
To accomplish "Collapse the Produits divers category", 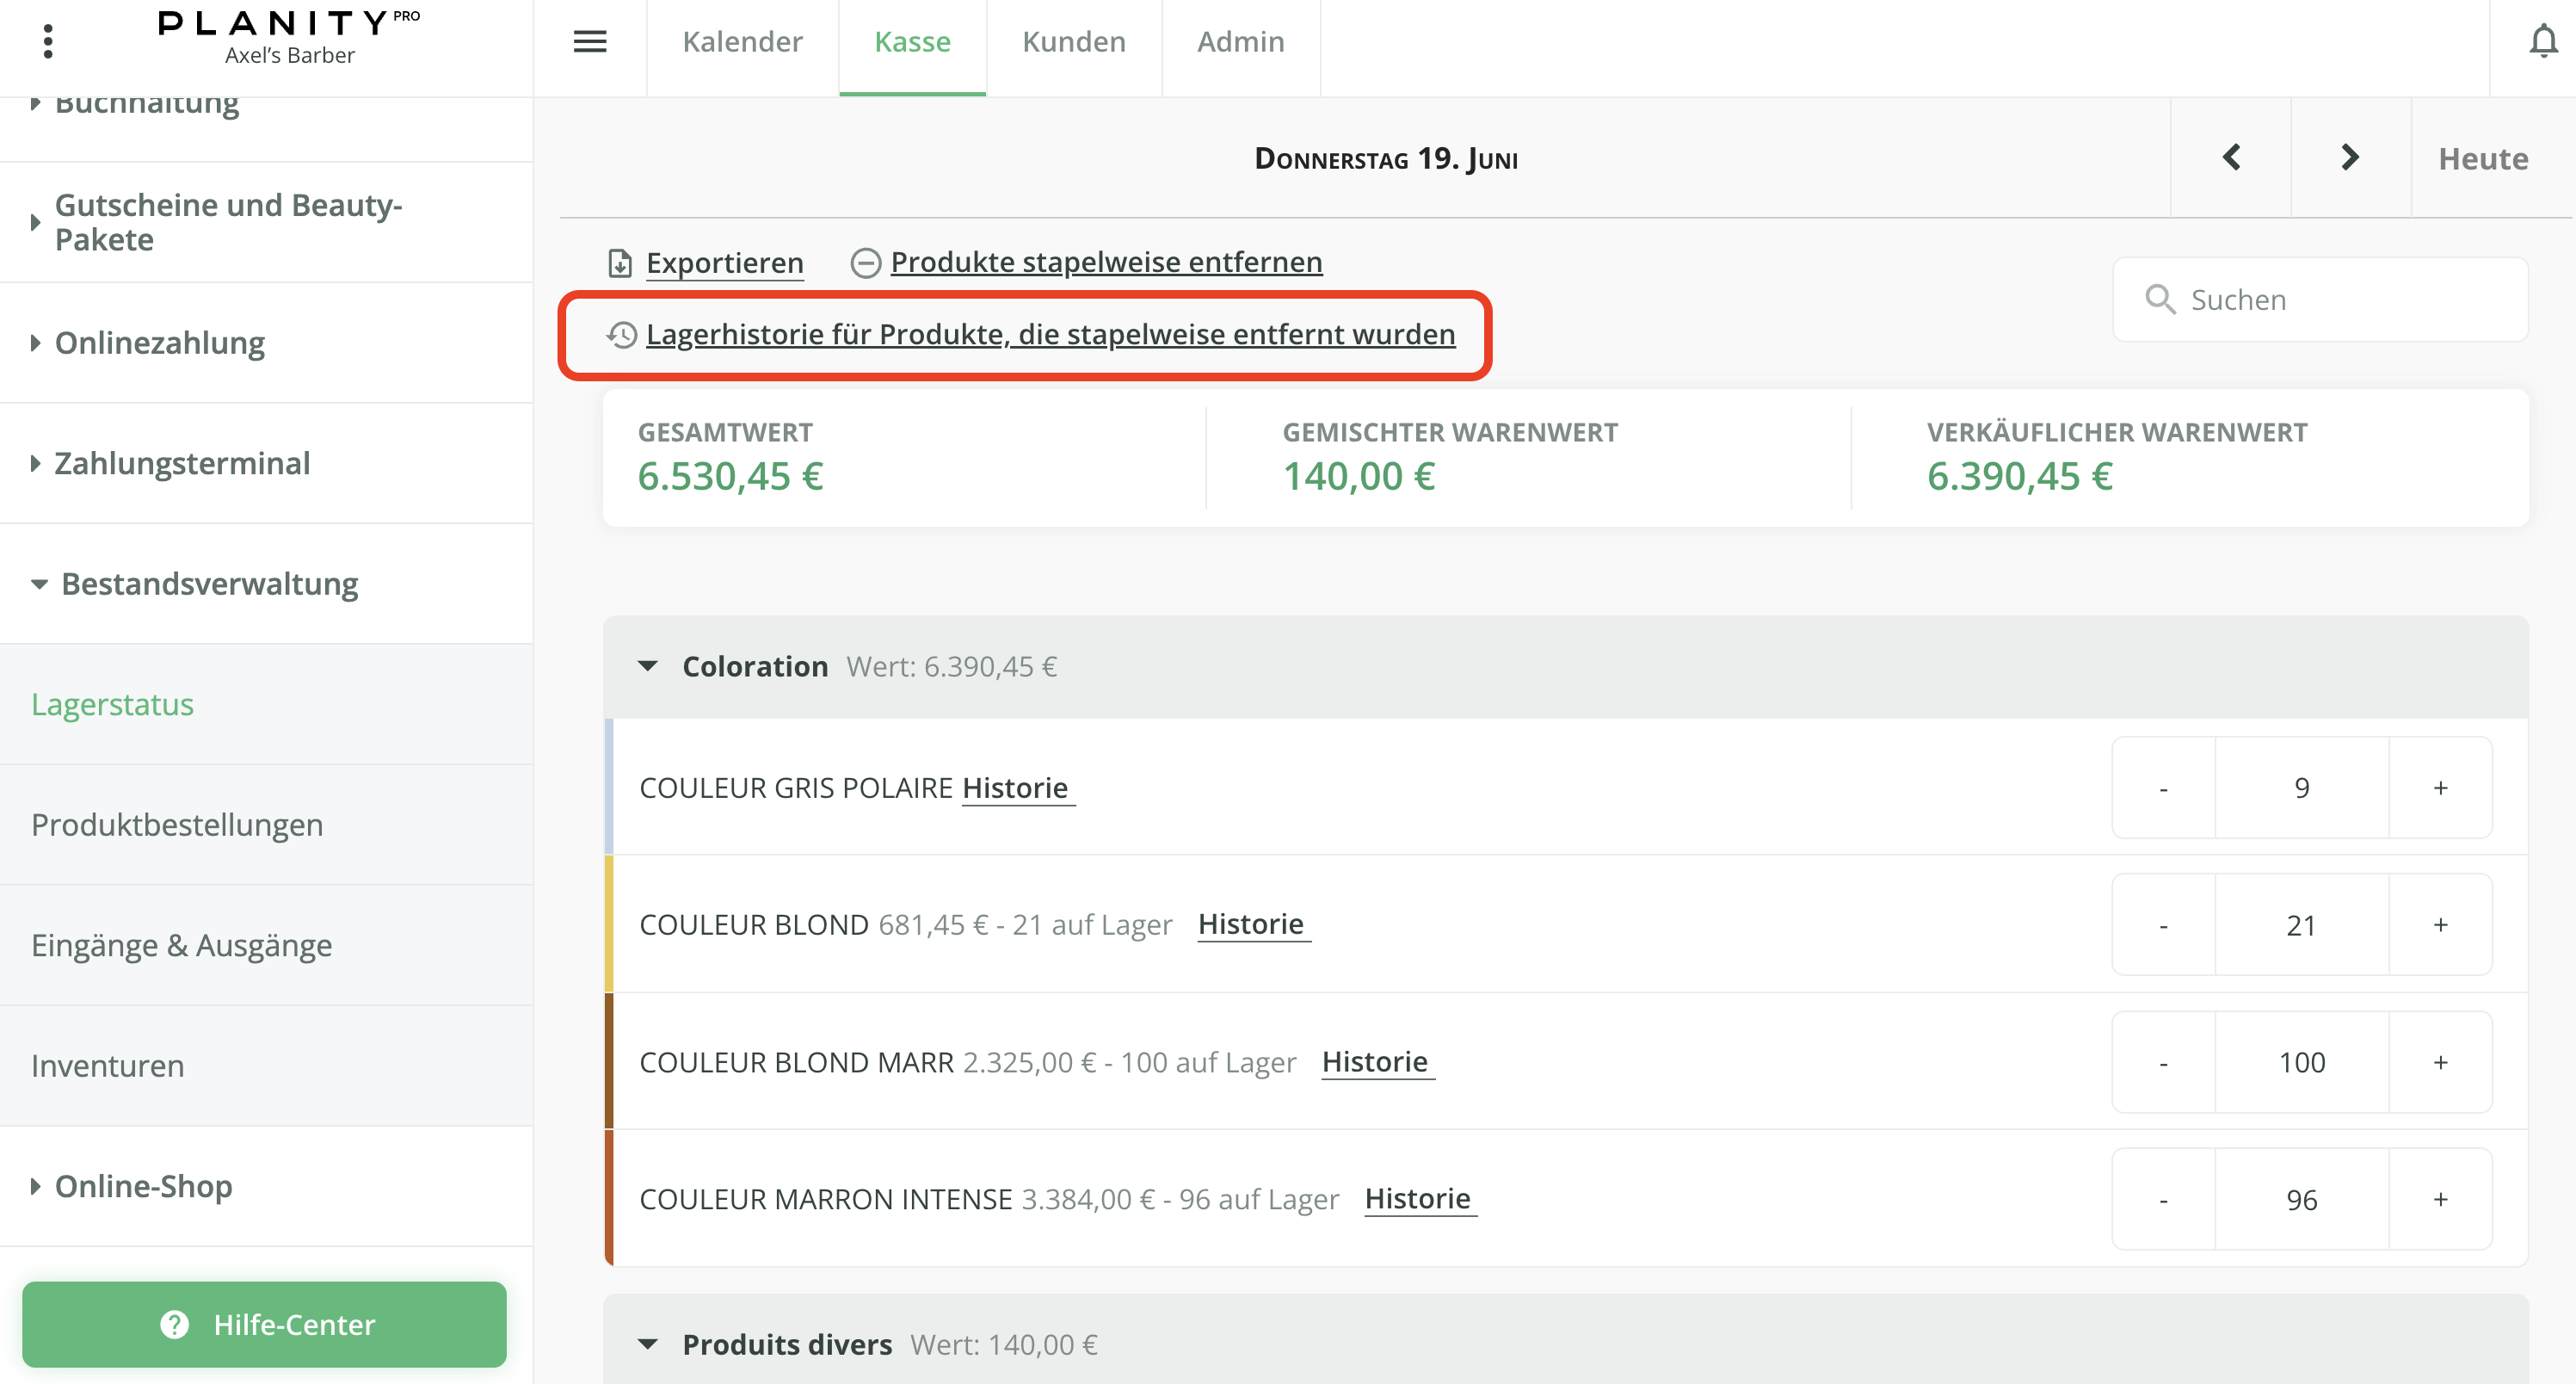I will (x=648, y=1344).
